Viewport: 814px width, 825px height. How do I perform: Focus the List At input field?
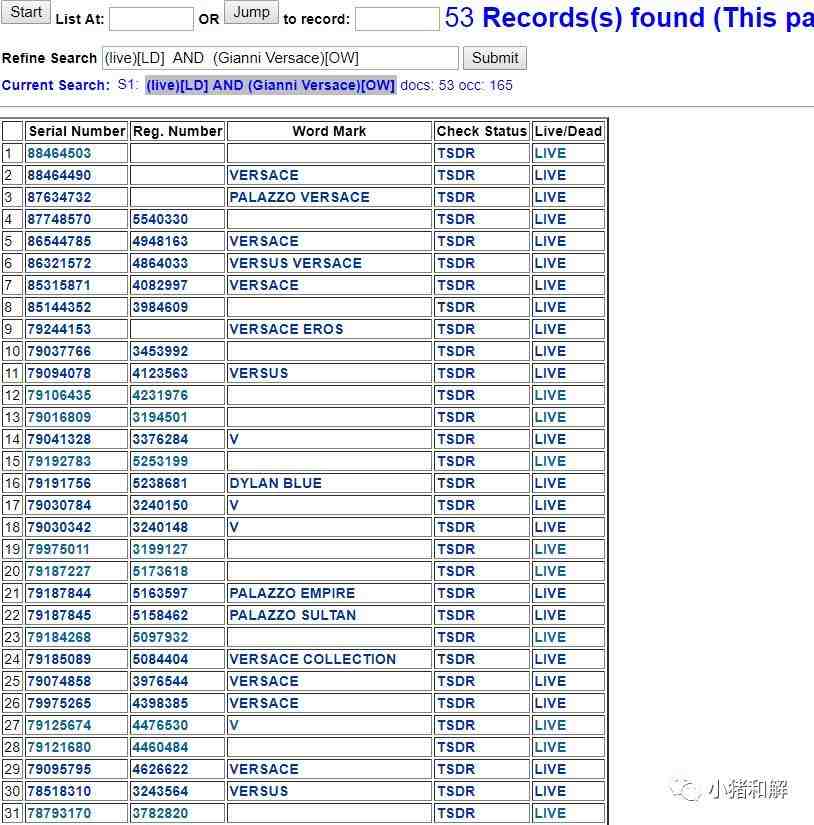[151, 19]
